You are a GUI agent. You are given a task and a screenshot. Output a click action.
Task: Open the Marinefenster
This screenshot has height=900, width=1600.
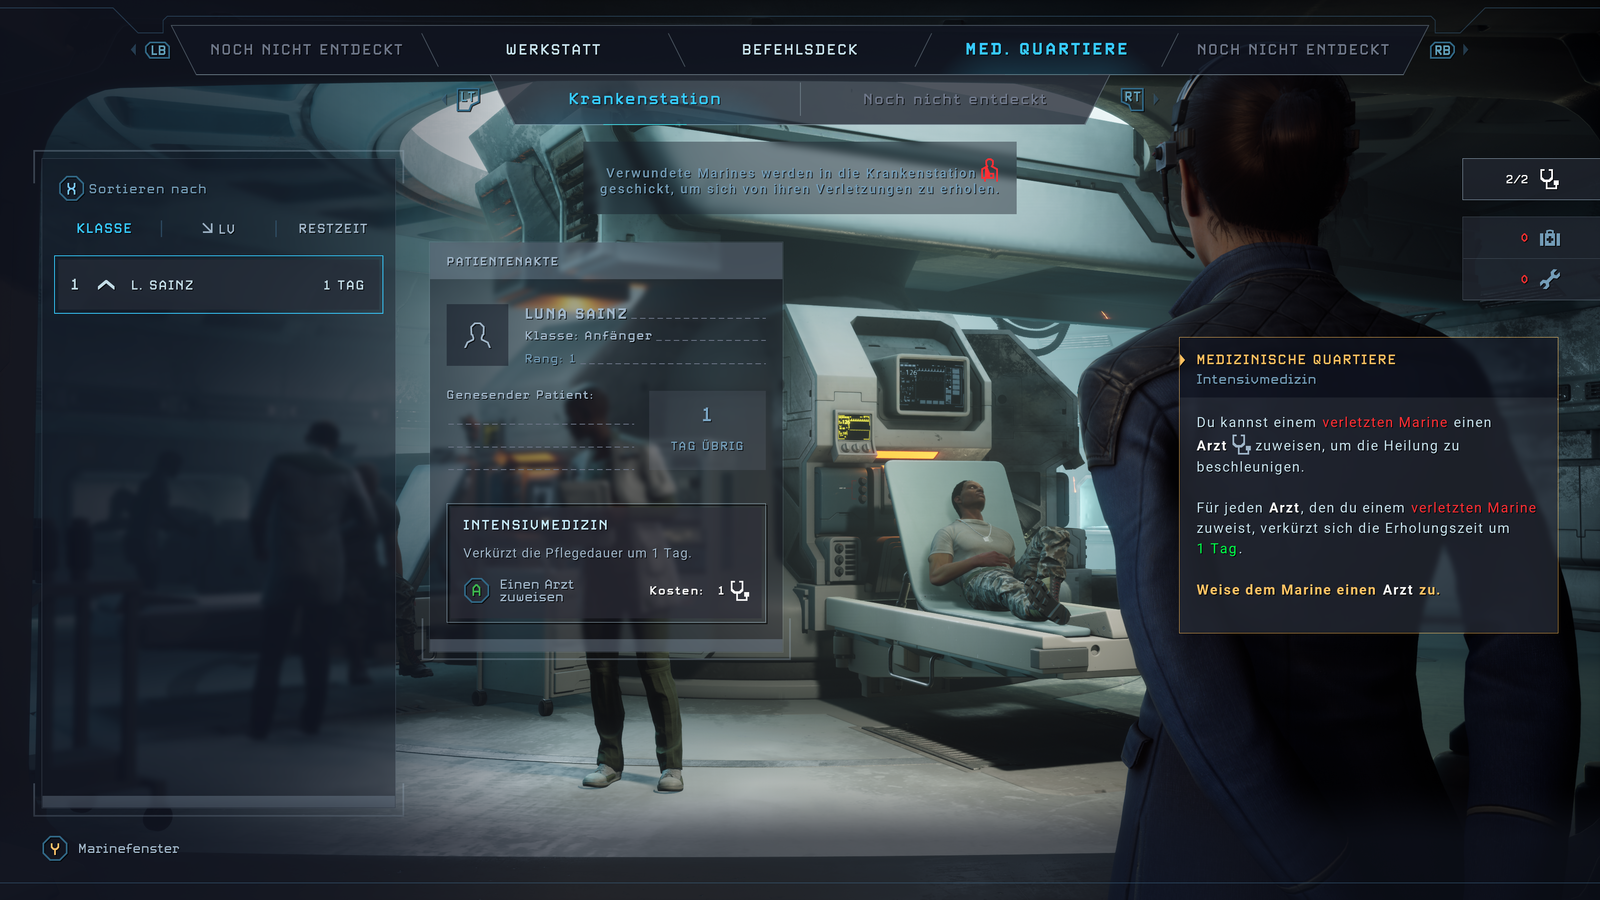129,848
